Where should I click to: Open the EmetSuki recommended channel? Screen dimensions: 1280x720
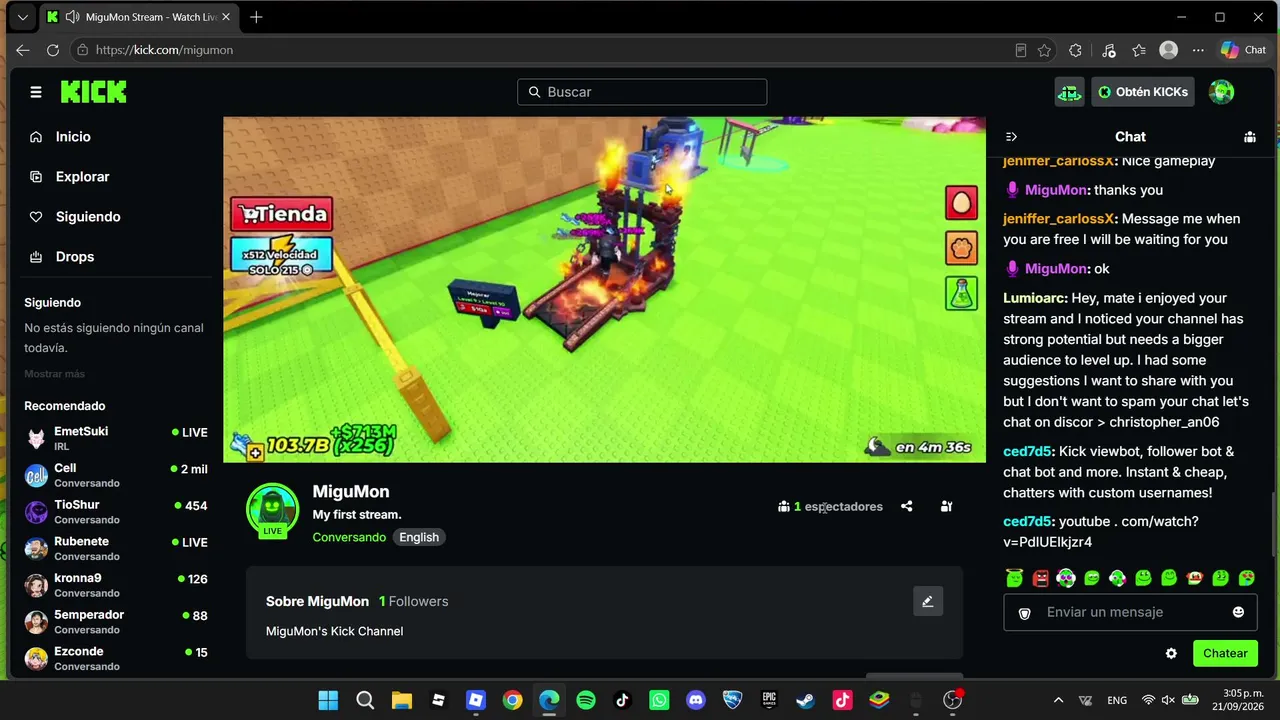click(x=116, y=438)
